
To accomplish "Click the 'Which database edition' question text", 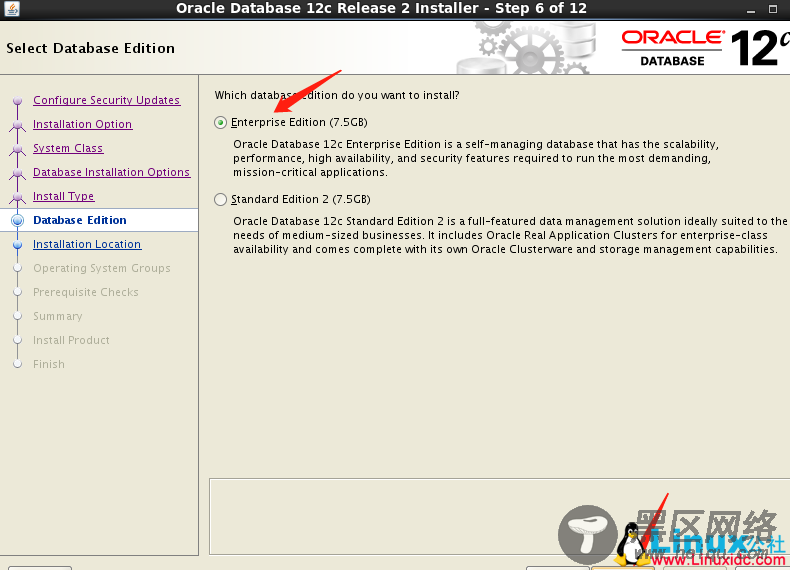I will [337, 95].
